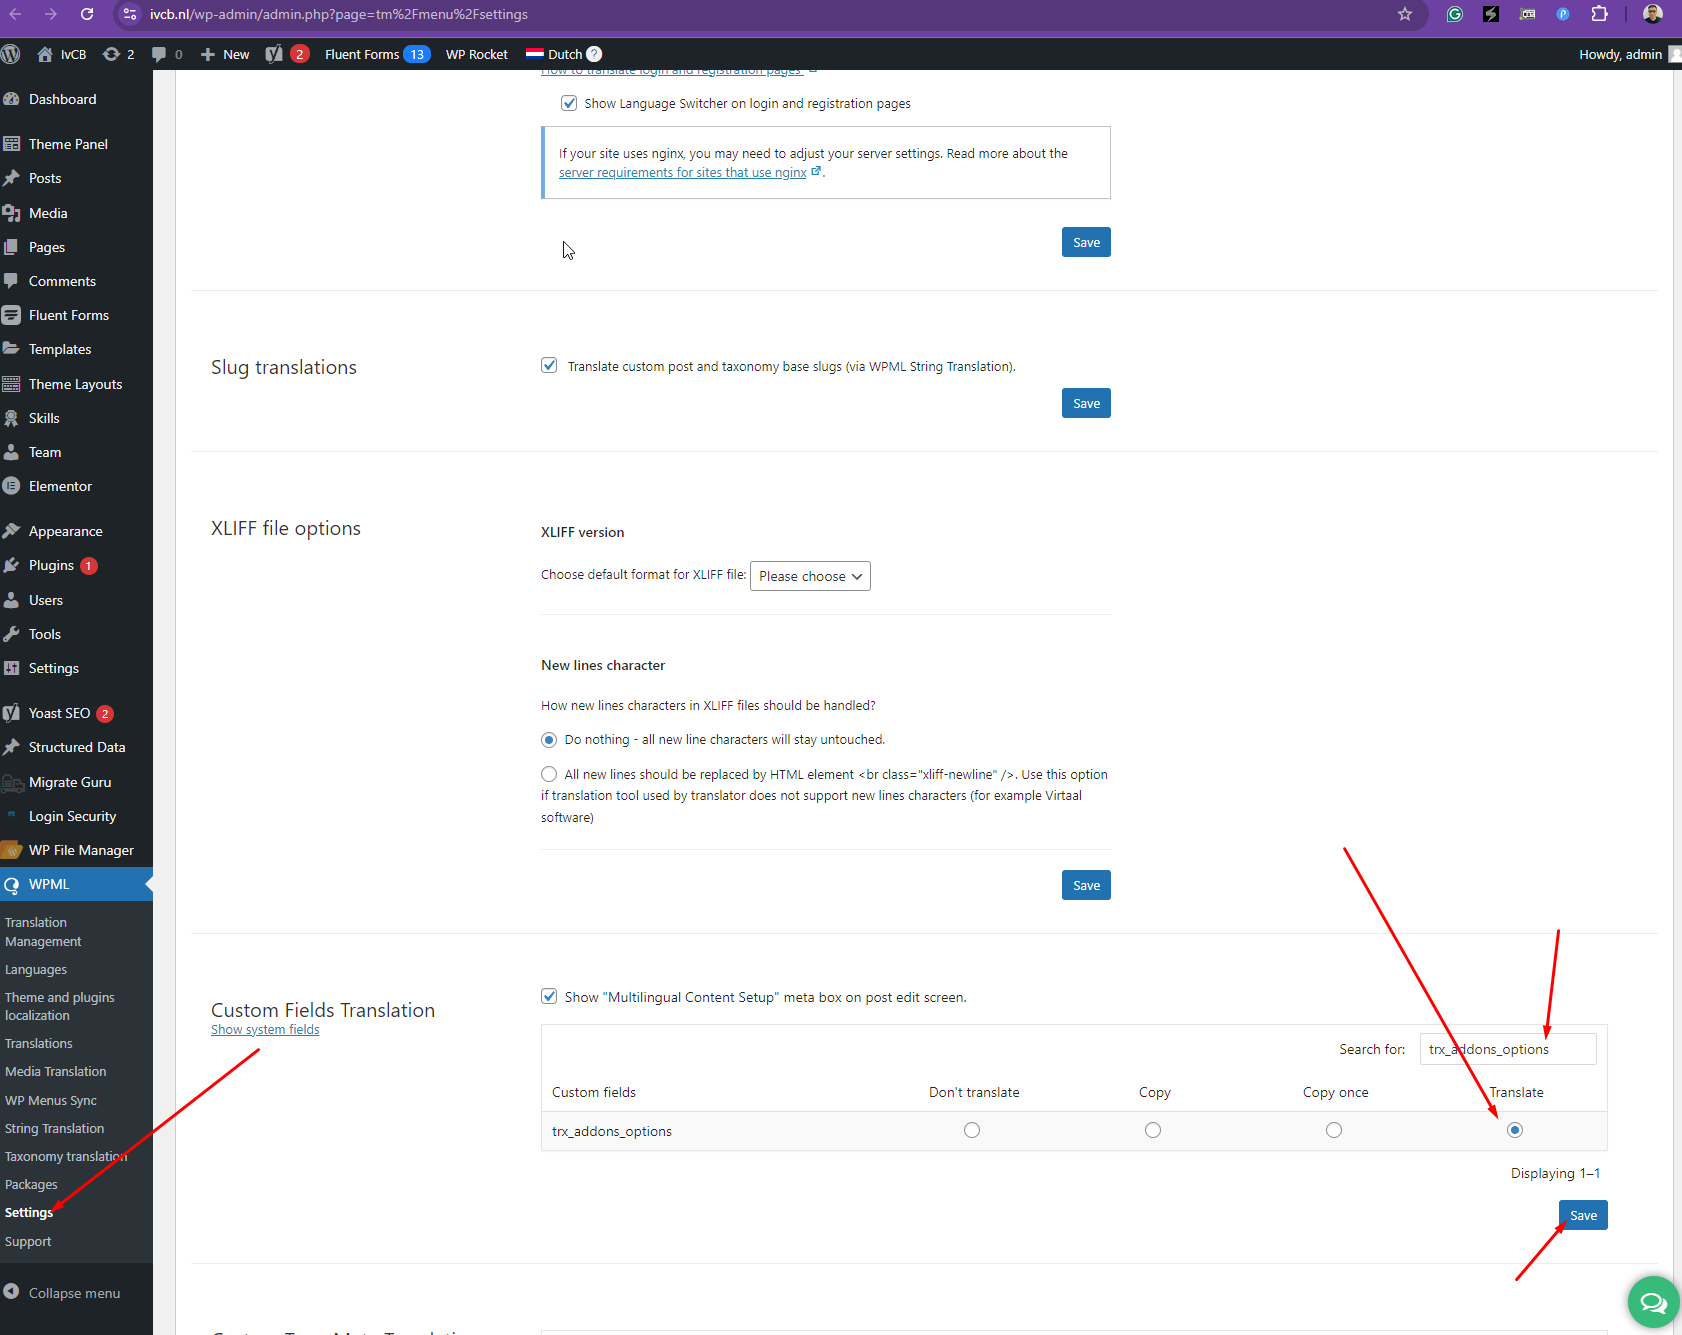Screen dimensions: 1682x1335
Task: Open the live chat bubble icon
Action: 1653,1302
